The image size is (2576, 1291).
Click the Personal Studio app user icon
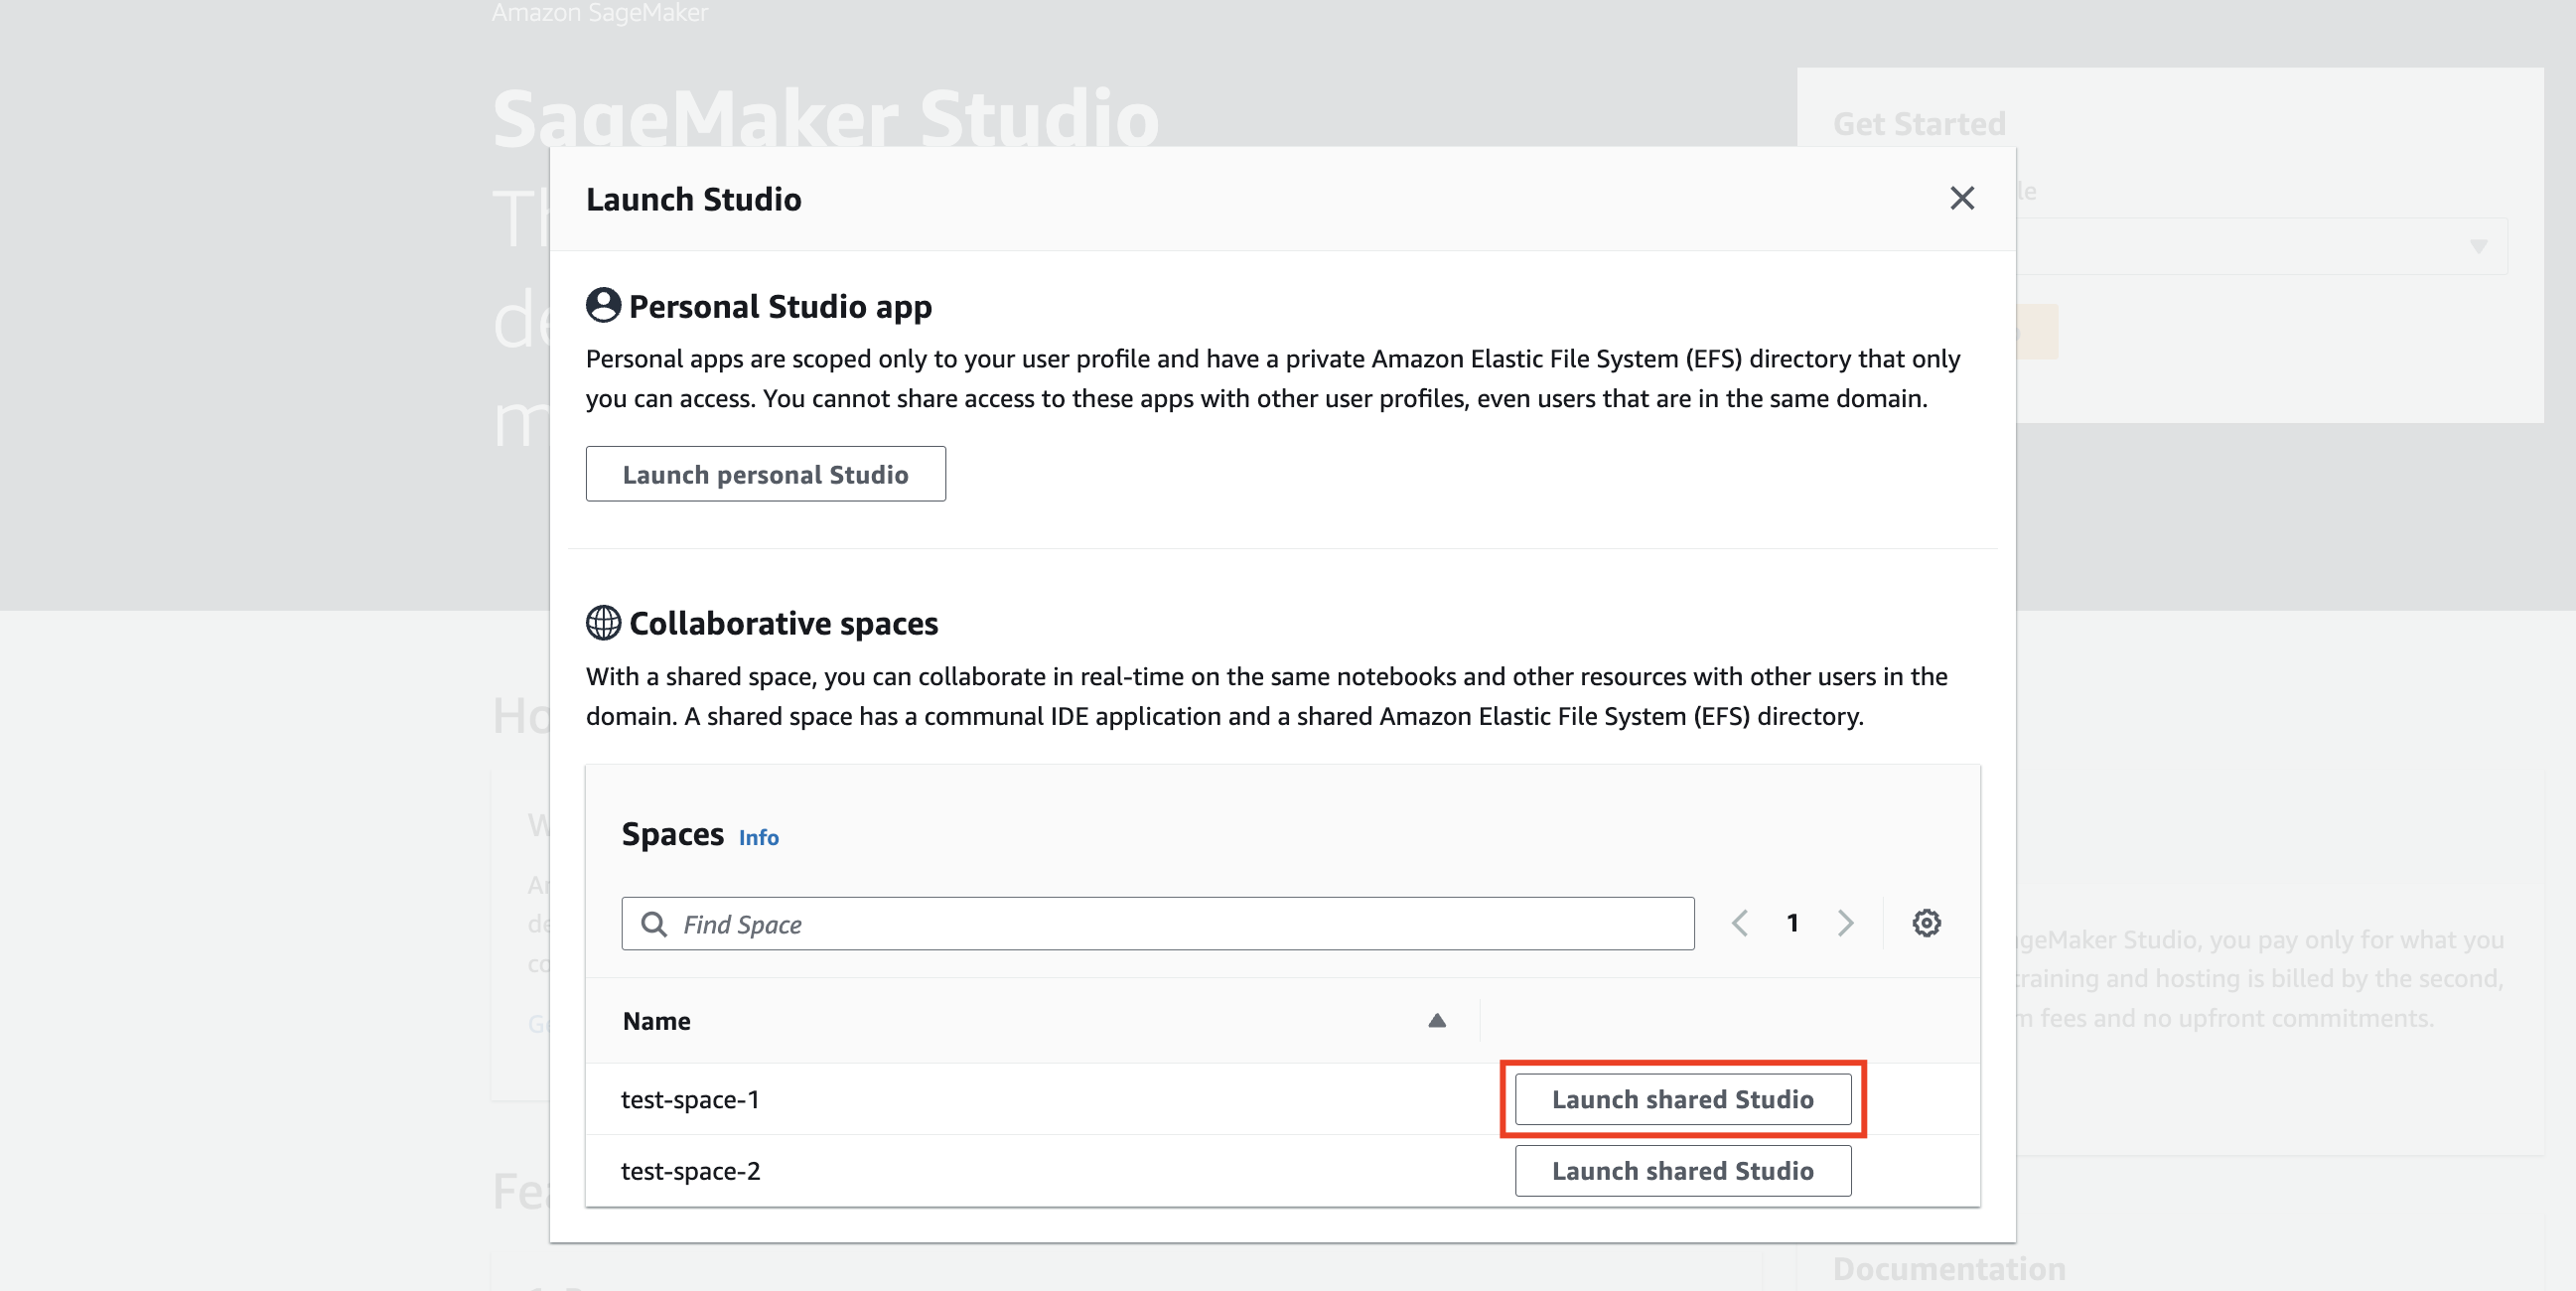tap(603, 305)
